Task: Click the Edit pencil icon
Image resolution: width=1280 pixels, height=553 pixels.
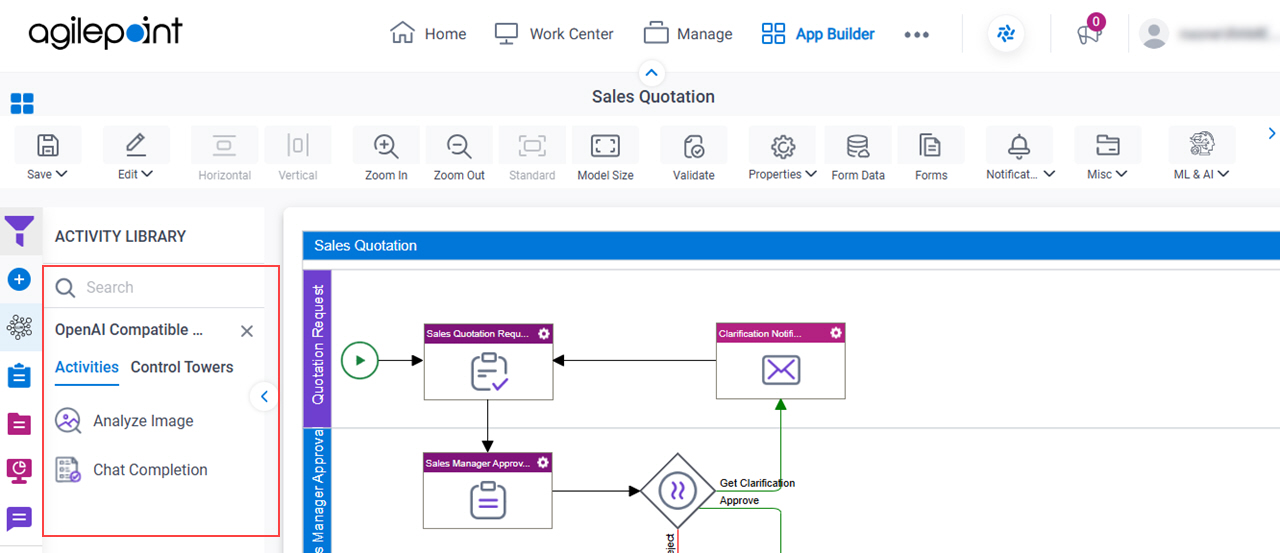Action: tap(136, 146)
